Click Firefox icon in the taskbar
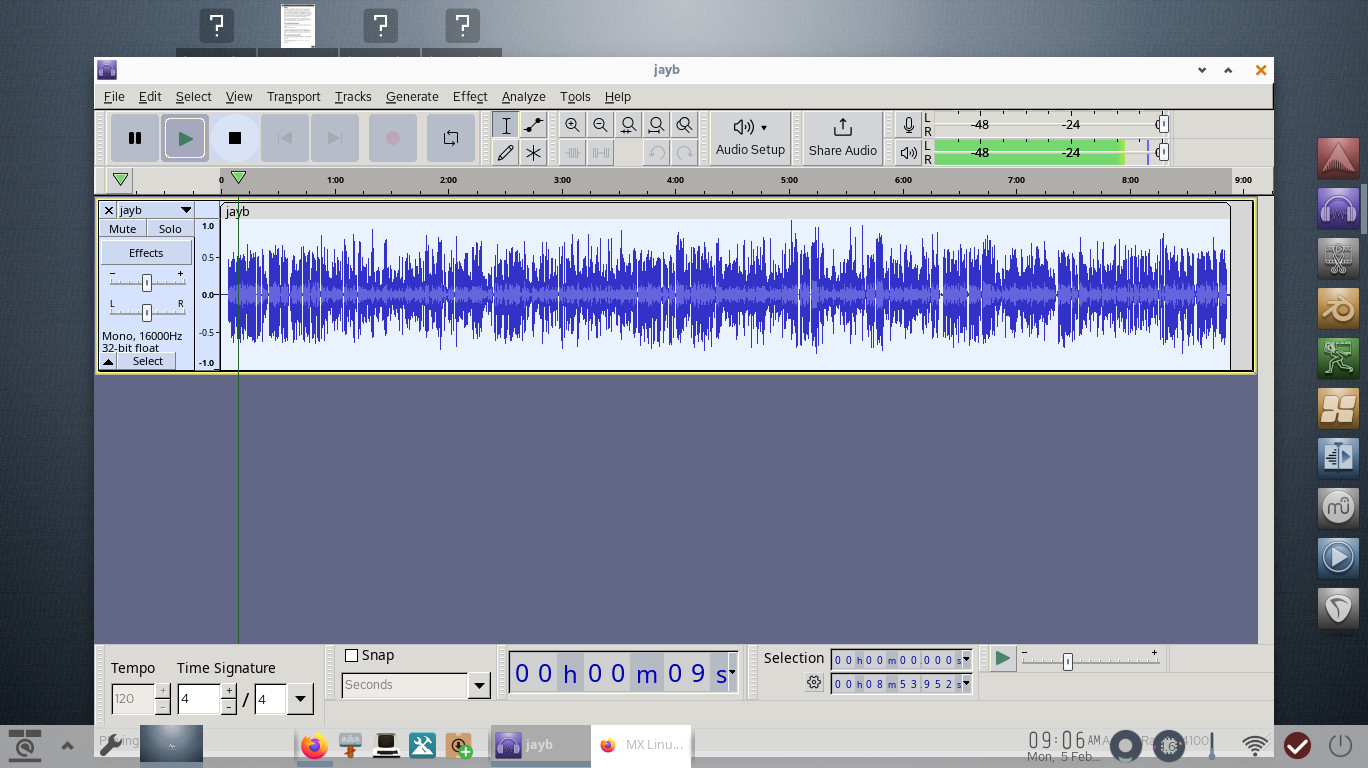Image resolution: width=1368 pixels, height=768 pixels. tap(314, 746)
